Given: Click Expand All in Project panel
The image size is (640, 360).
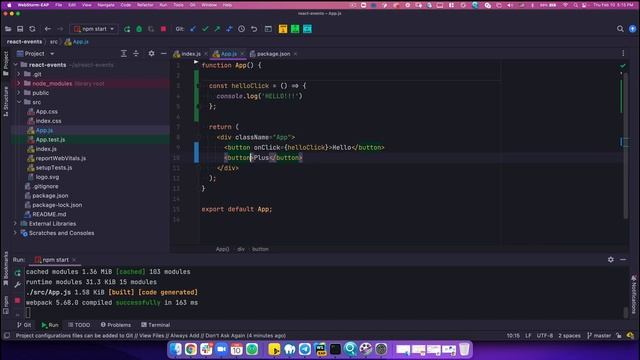Looking at the screenshot, I should click(124, 53).
